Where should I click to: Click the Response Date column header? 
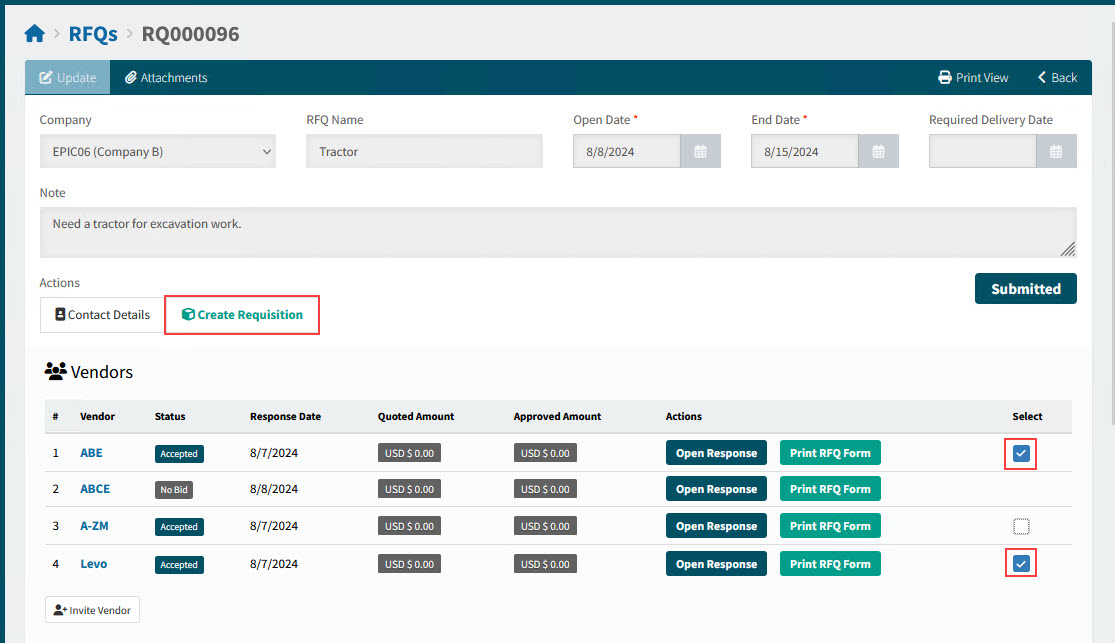(285, 416)
